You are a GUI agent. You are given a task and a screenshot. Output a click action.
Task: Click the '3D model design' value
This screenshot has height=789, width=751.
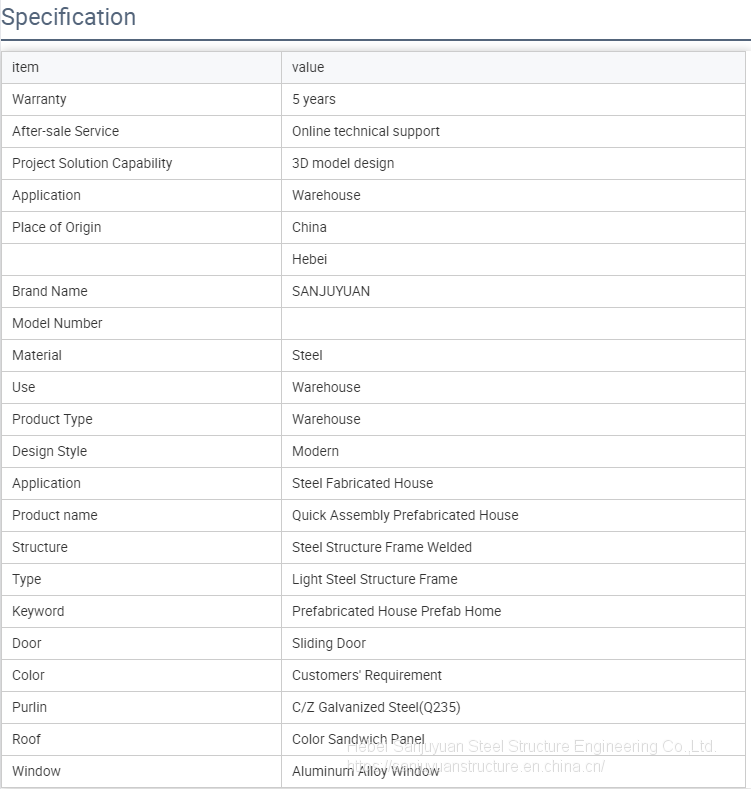(x=343, y=163)
